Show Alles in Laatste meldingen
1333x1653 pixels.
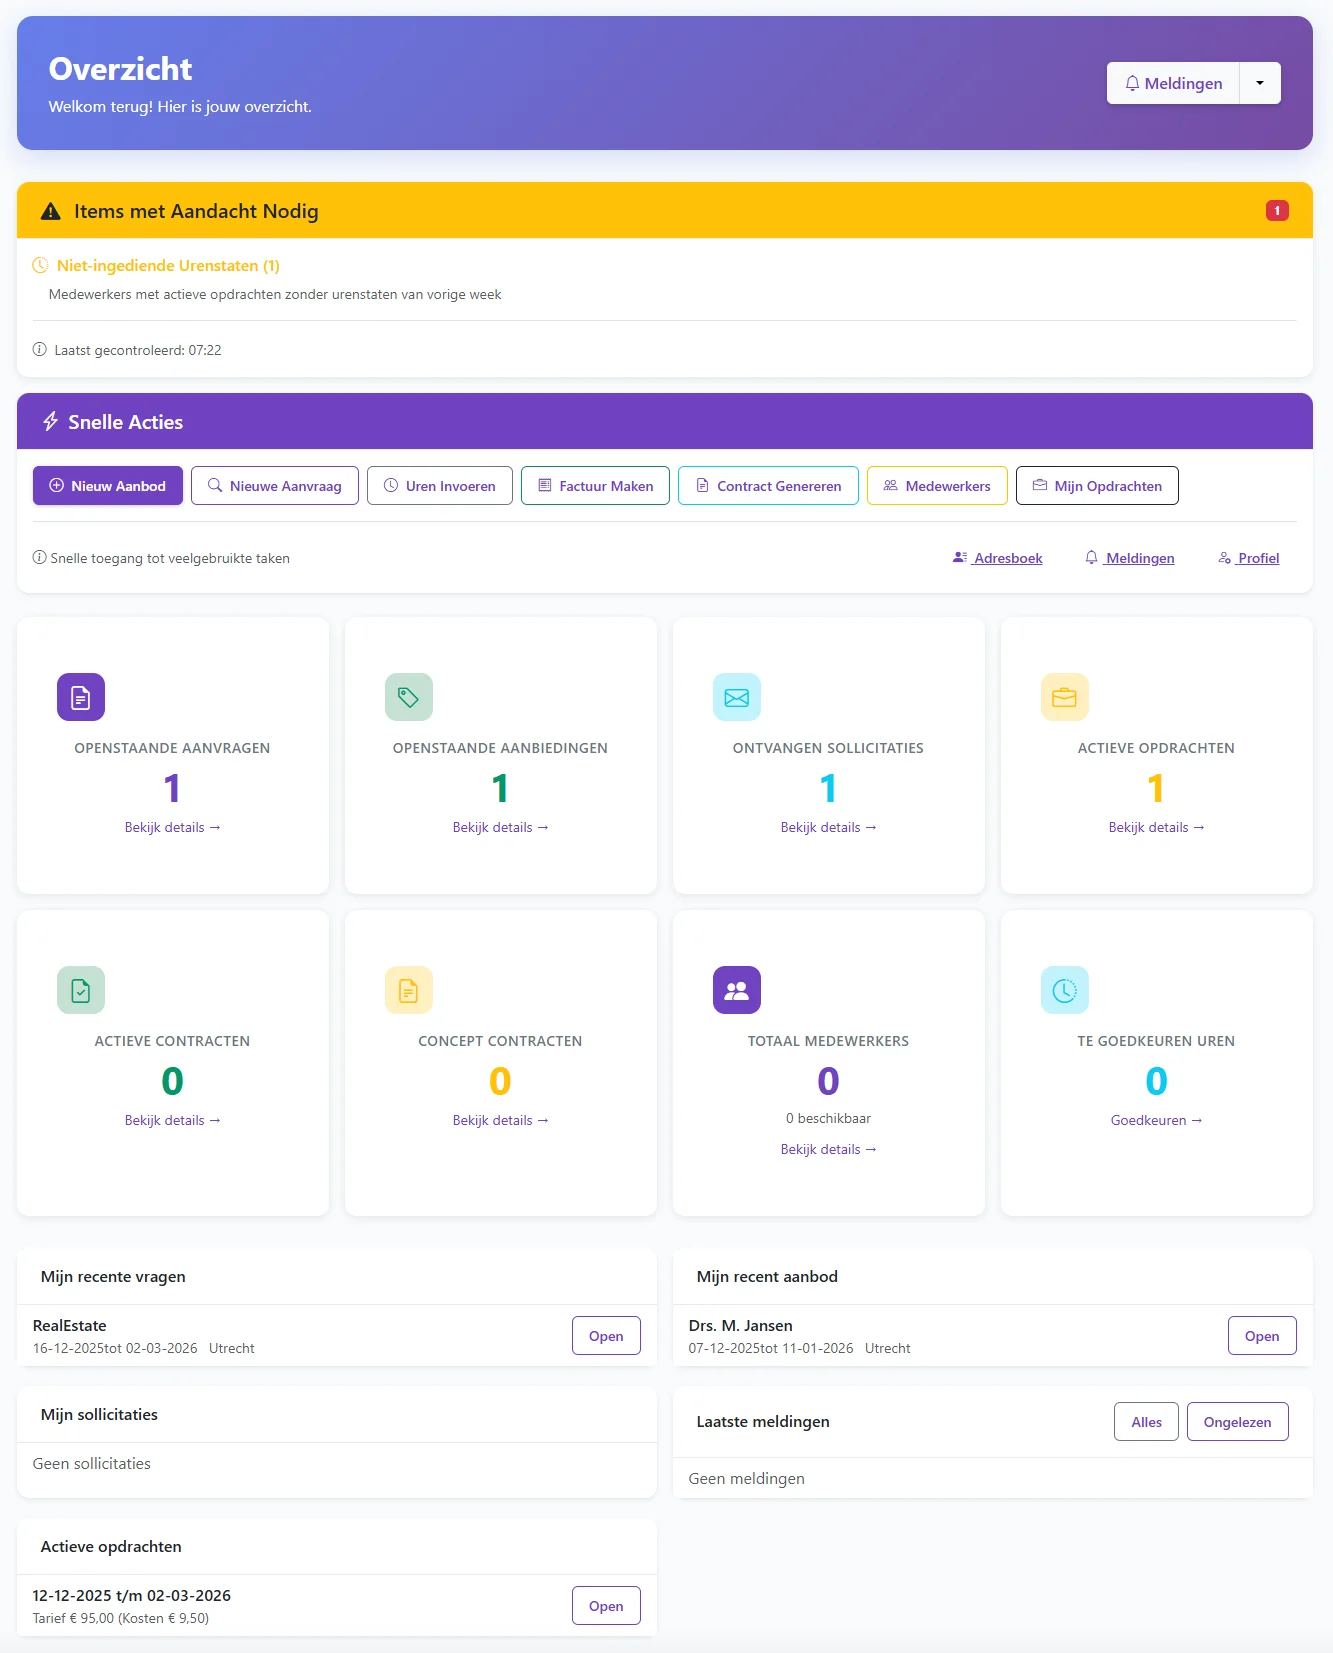click(x=1146, y=1422)
